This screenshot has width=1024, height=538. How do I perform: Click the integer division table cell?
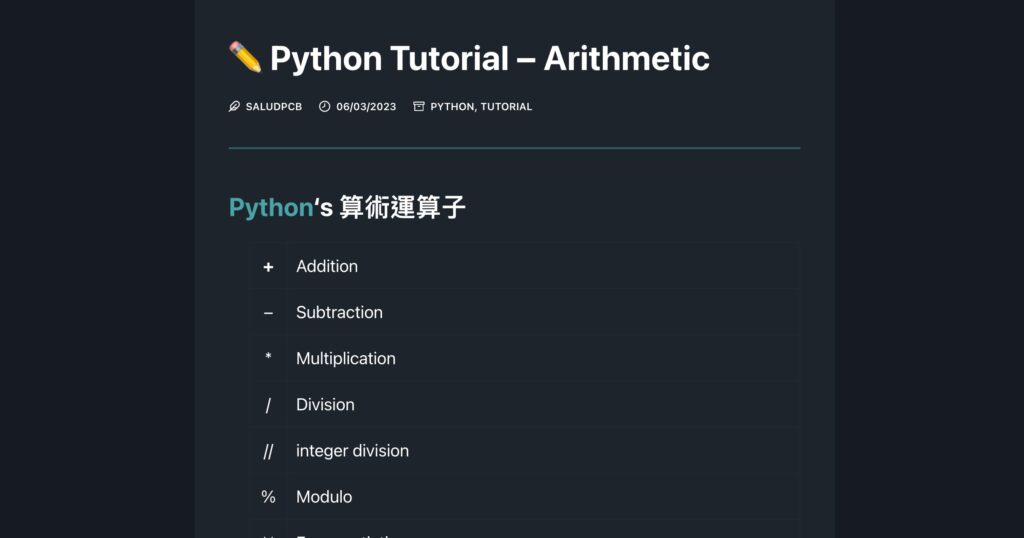[352, 450]
